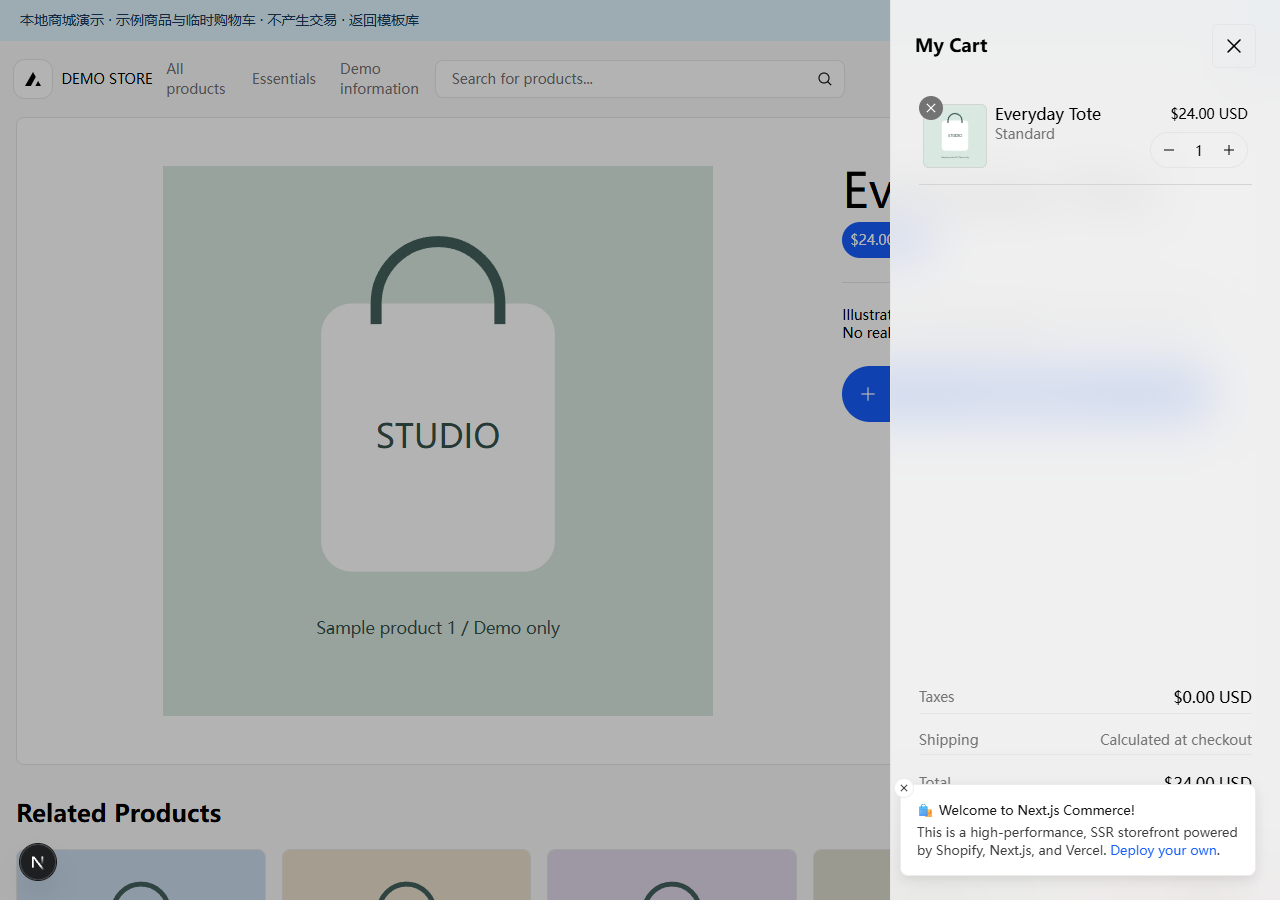Select the My Cart heading

pos(951,46)
